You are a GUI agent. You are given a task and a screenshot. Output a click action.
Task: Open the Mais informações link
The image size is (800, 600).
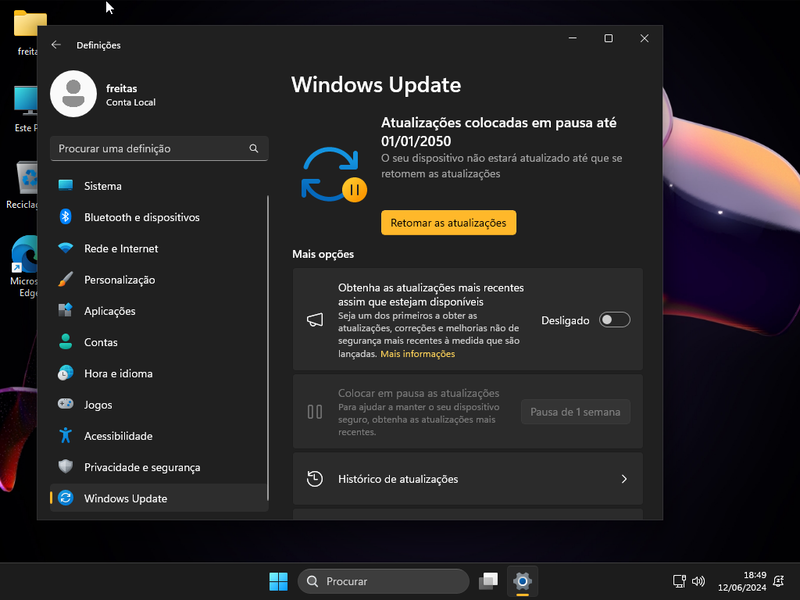click(417, 354)
